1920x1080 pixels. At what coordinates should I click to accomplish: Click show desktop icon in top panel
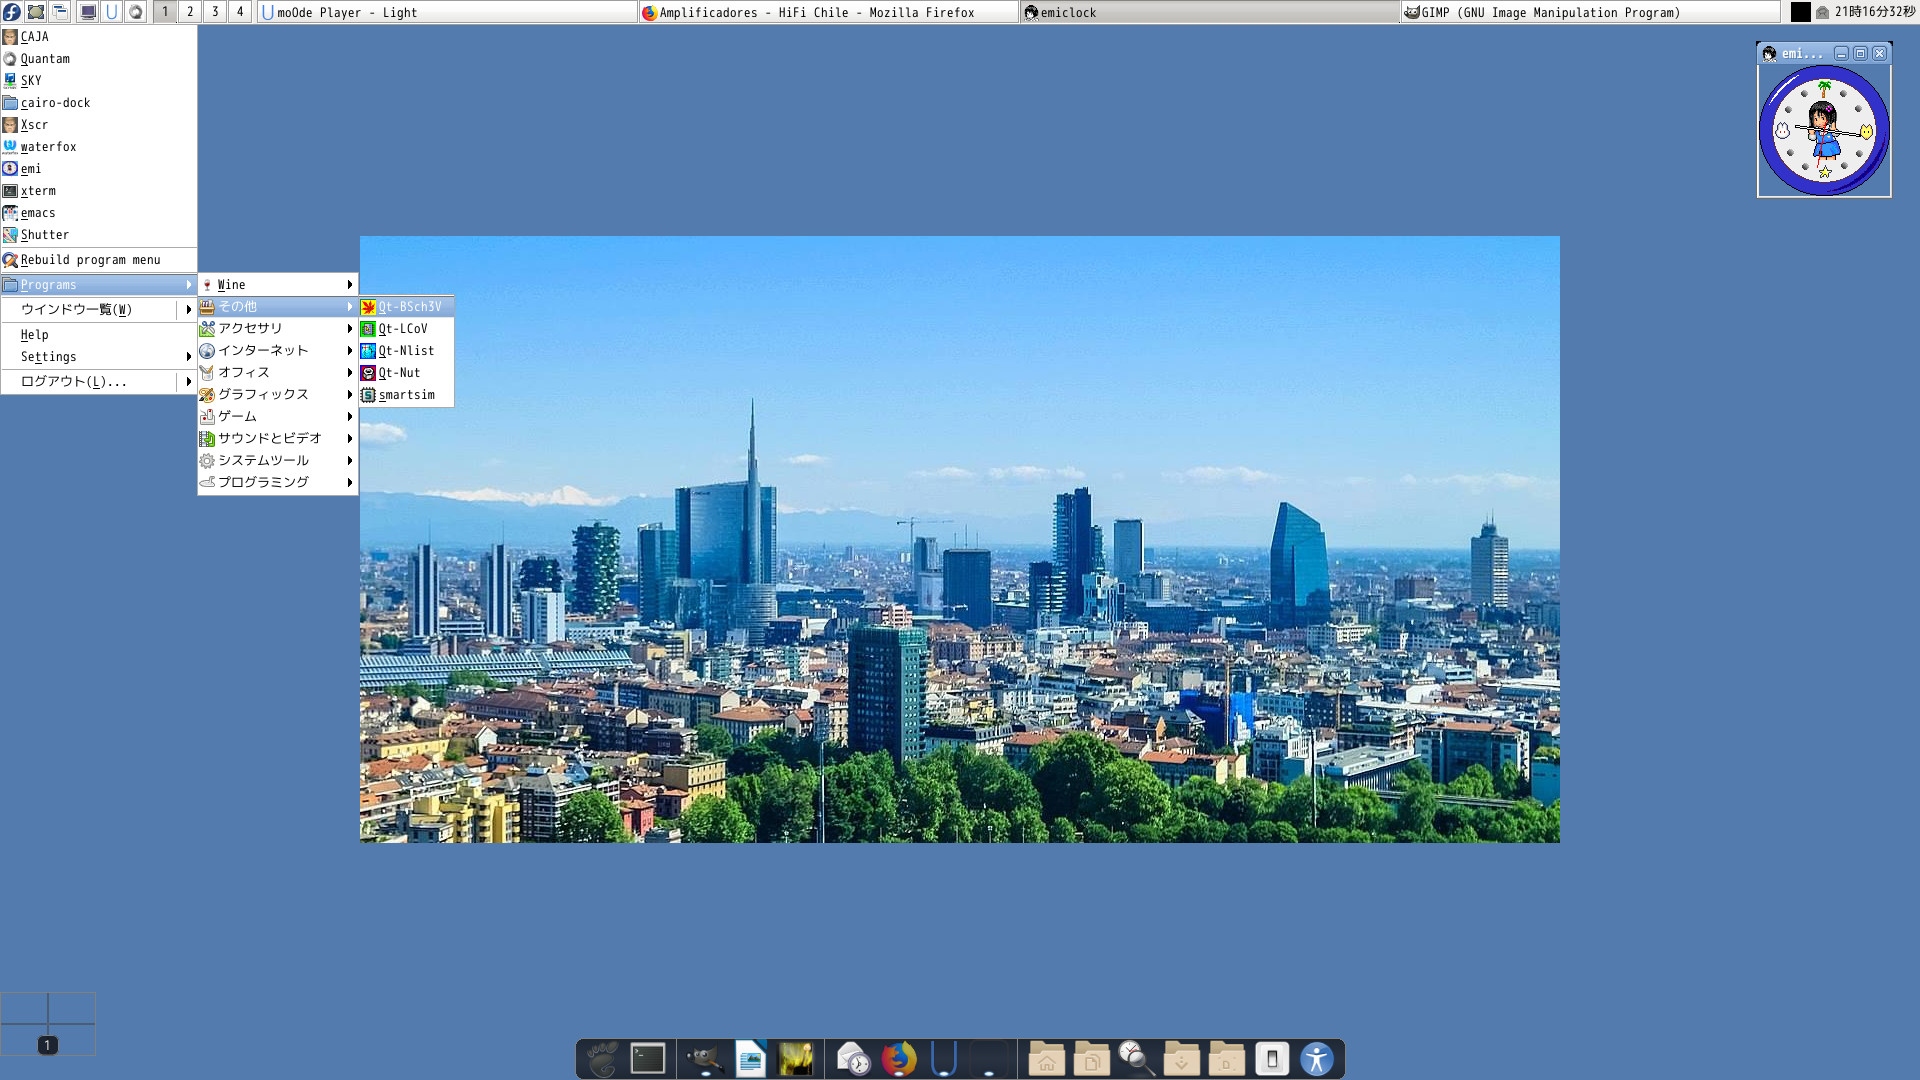(x=36, y=12)
